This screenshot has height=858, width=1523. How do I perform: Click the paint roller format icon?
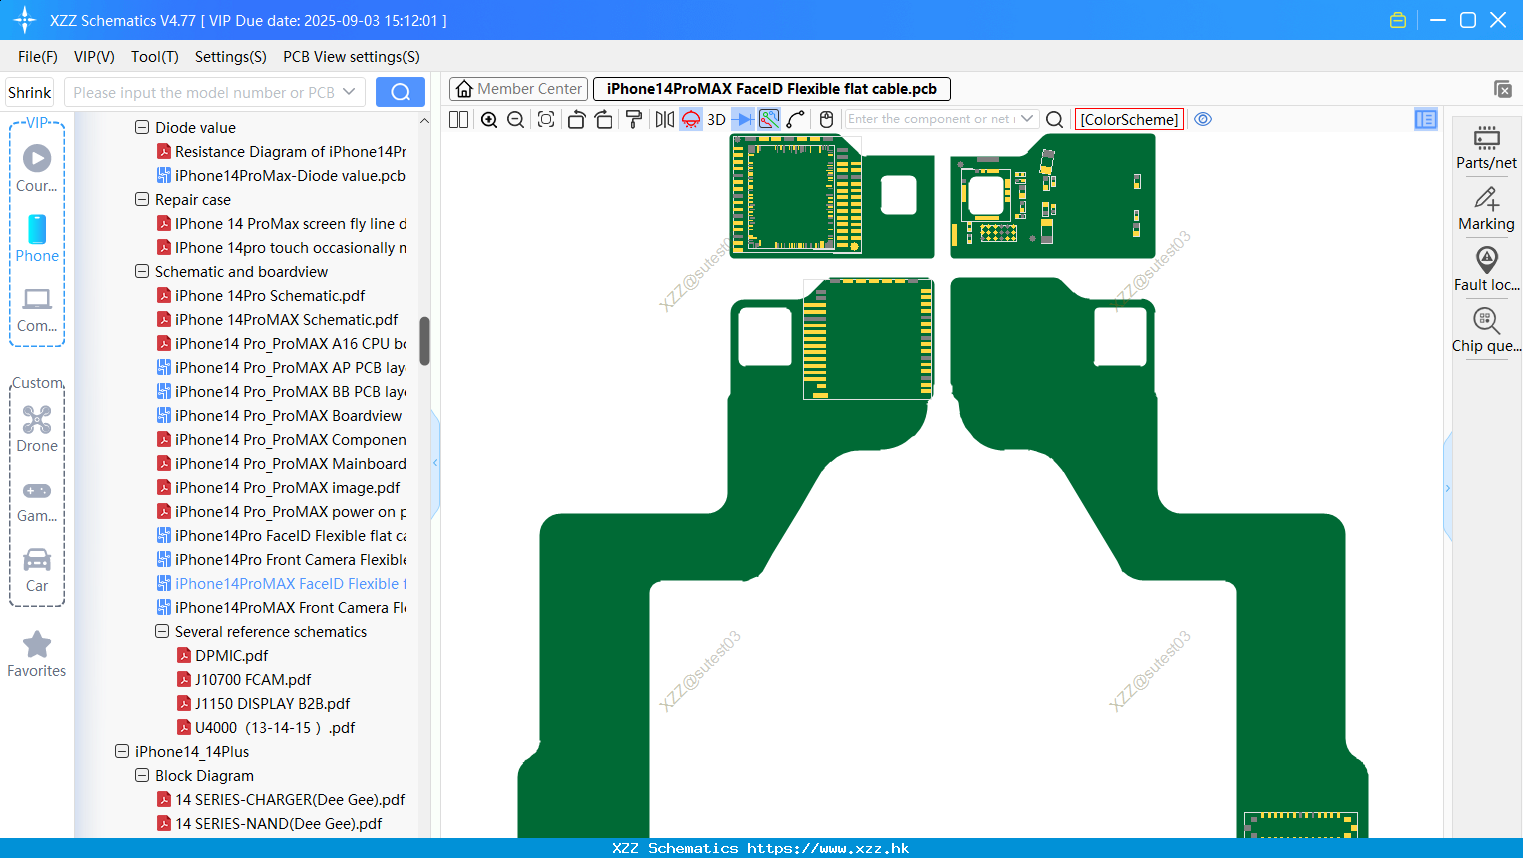tap(634, 119)
